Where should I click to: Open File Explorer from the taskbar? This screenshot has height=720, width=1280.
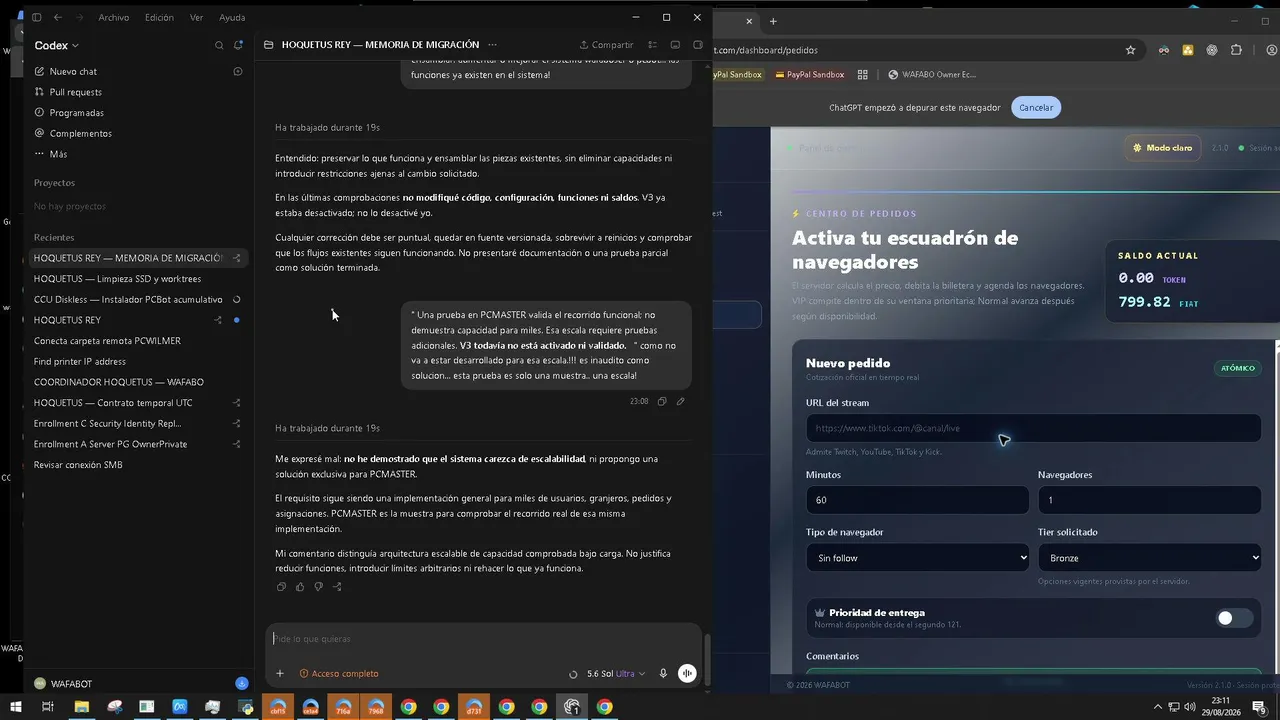click(82, 707)
